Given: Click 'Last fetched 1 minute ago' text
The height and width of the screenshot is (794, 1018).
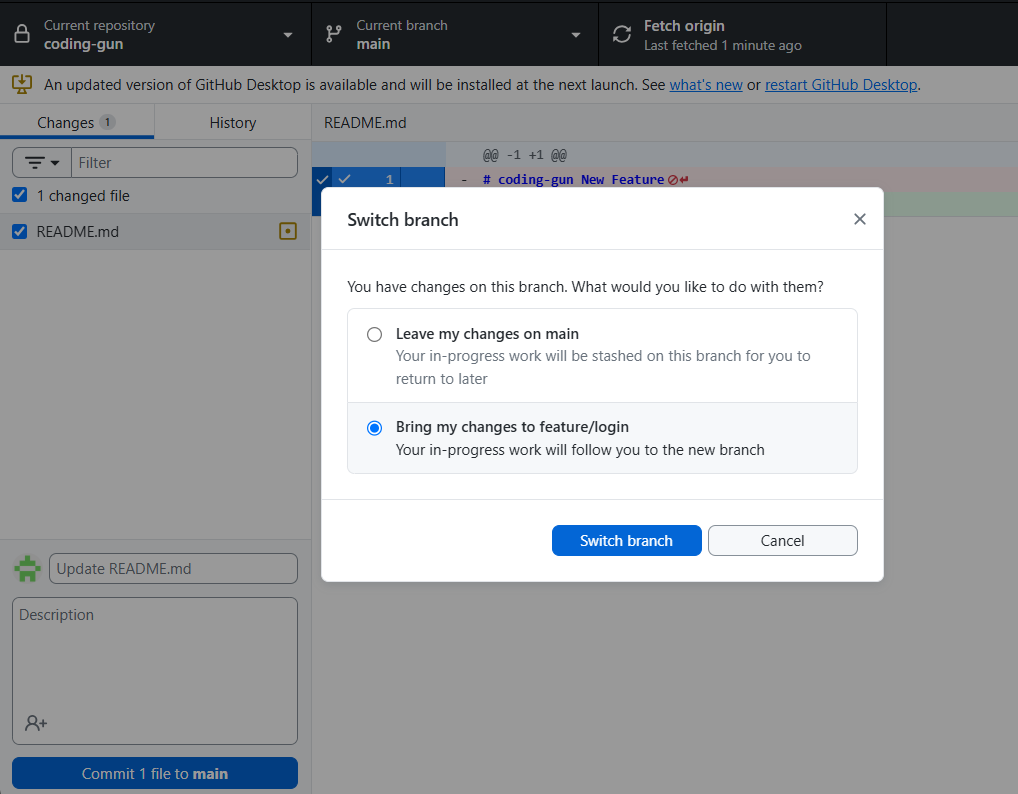Looking at the screenshot, I should tap(723, 45).
